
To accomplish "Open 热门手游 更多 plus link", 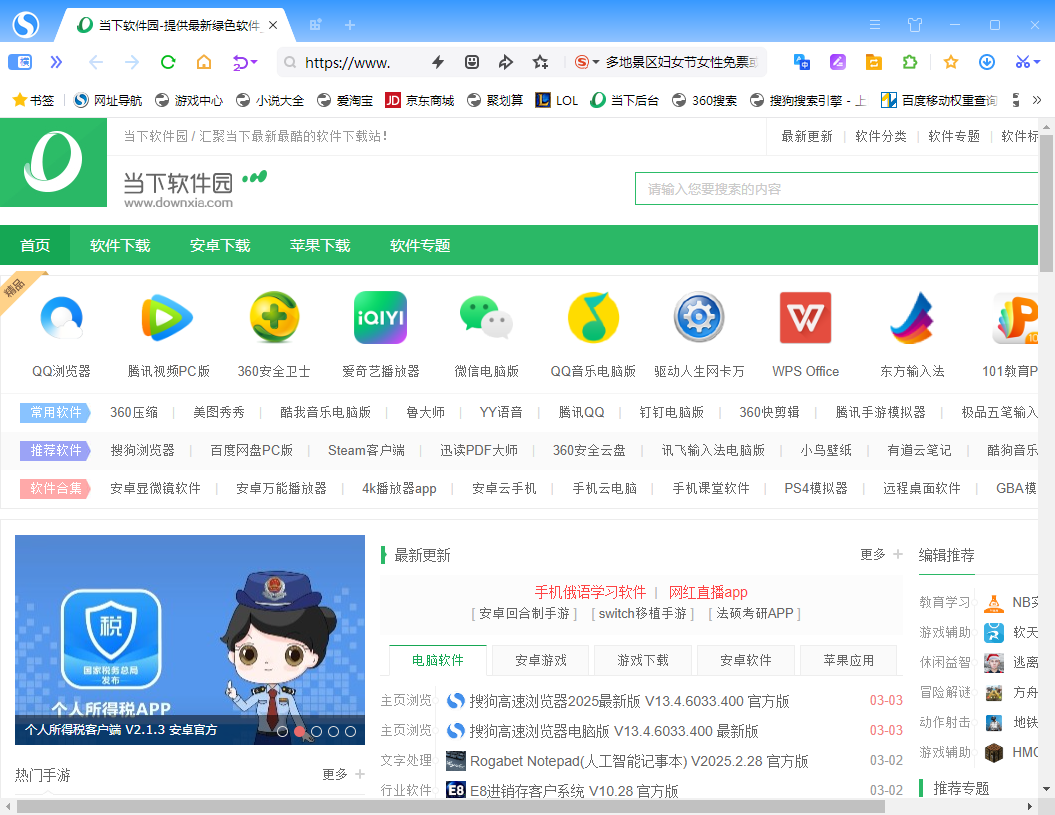I will (x=343, y=775).
